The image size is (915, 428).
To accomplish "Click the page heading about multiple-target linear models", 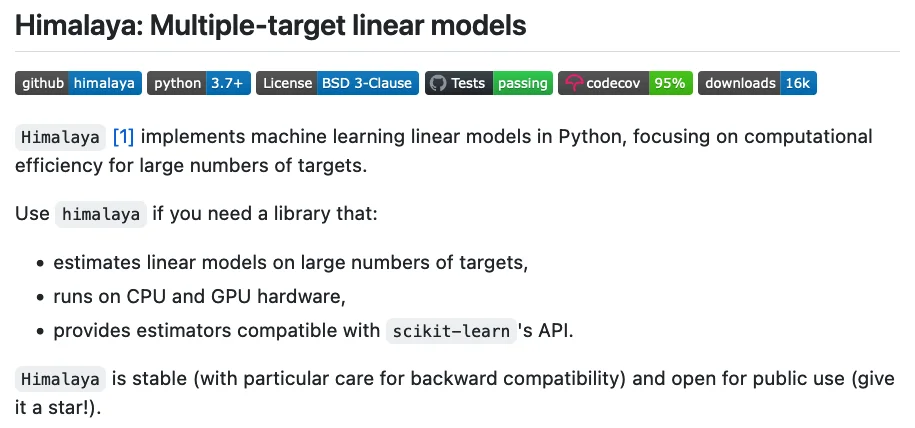I will coord(270,26).
